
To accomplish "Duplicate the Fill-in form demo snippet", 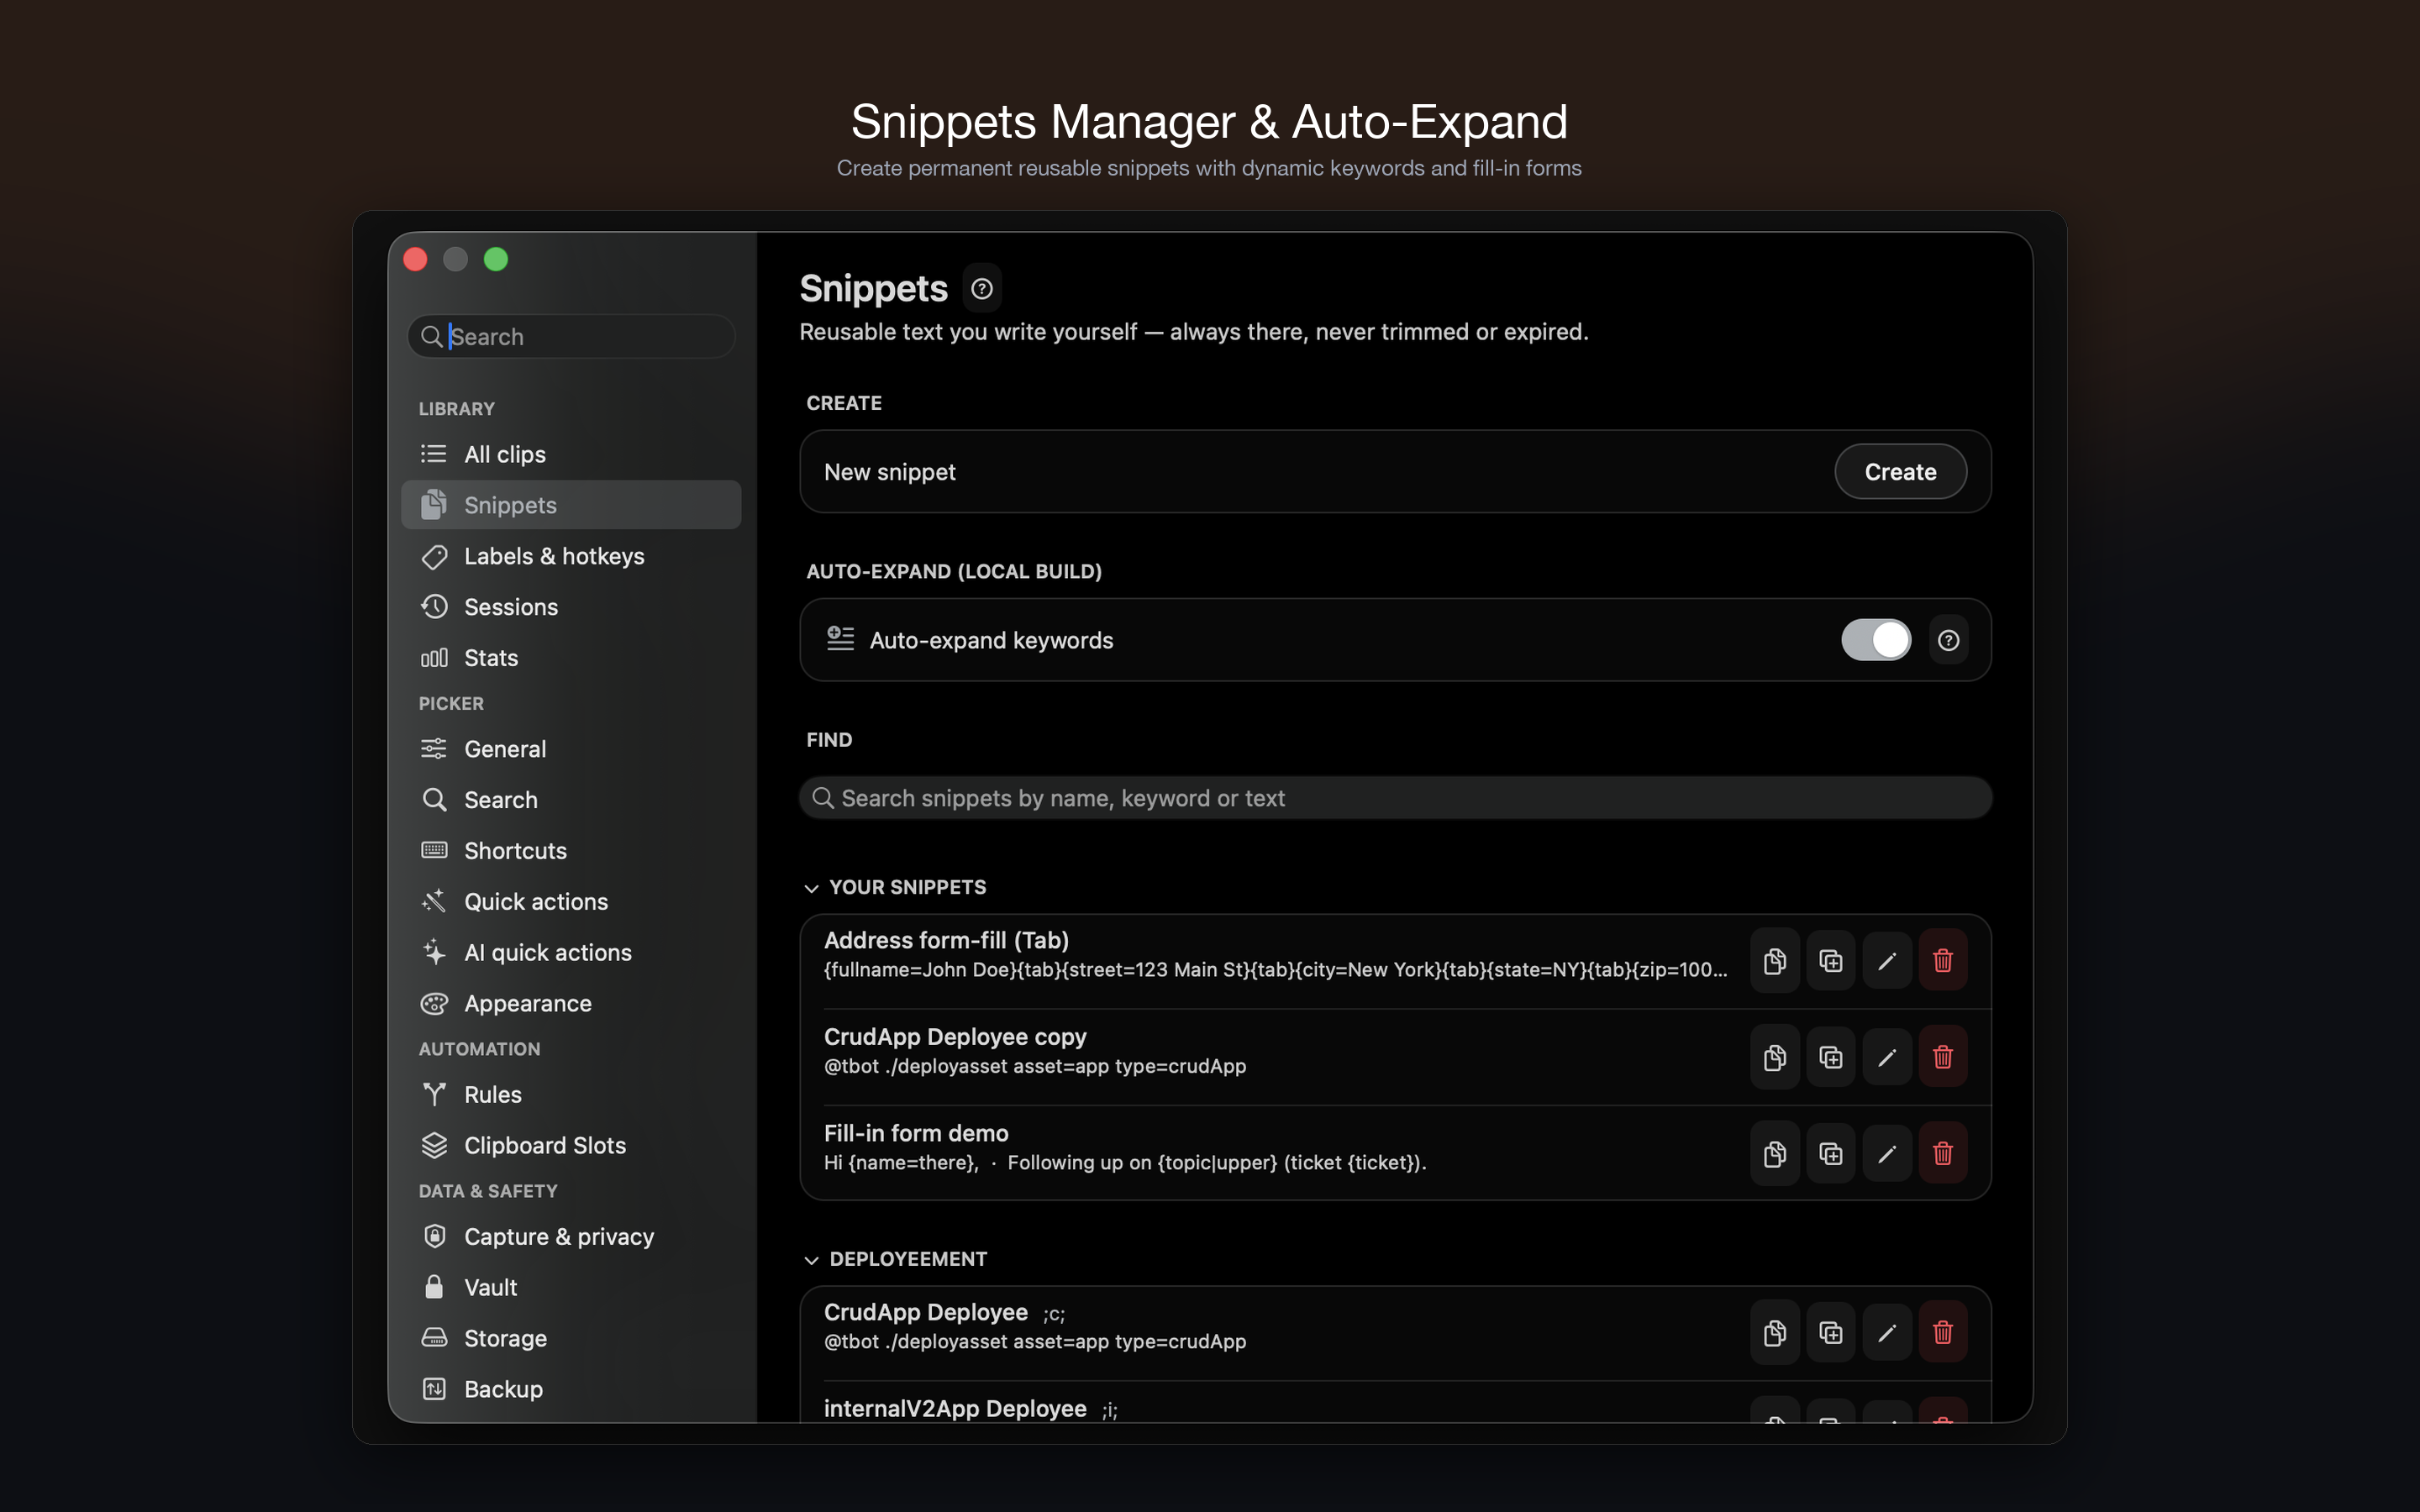I will point(1831,1154).
